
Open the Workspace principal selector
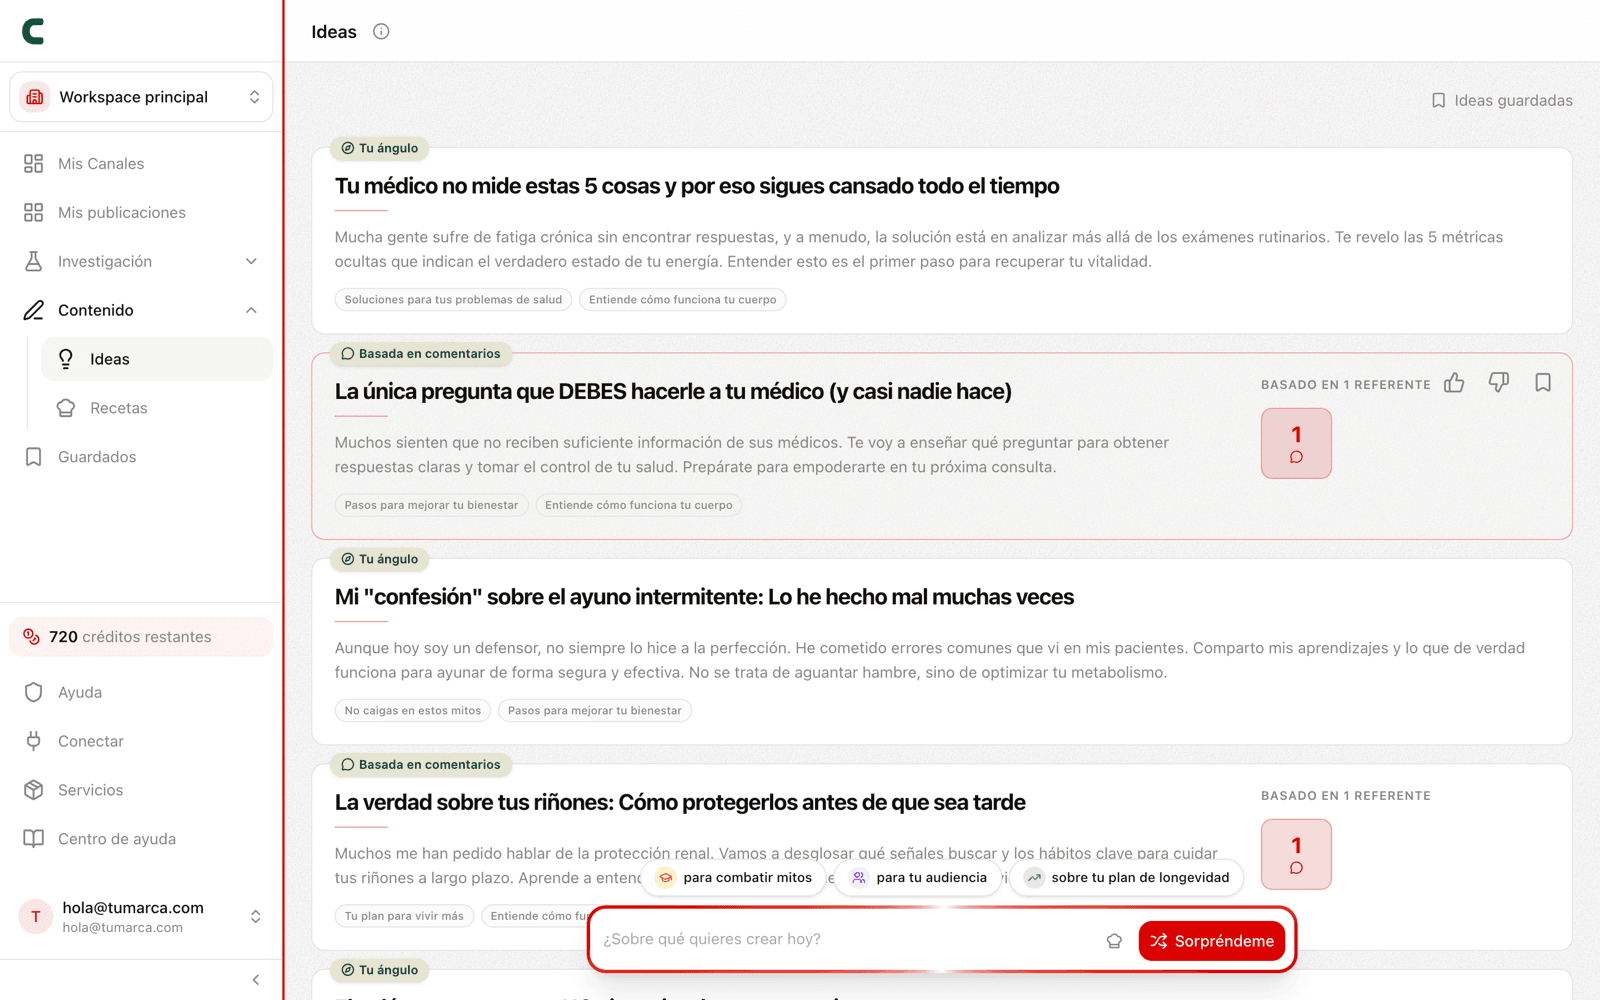coord(141,97)
